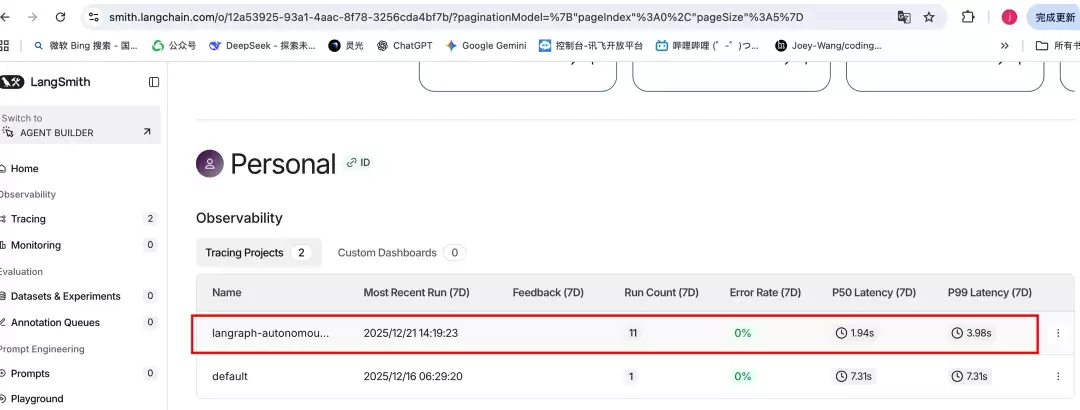Open the langgraph-autonomou... project
1080x410 pixels.
(x=271, y=333)
